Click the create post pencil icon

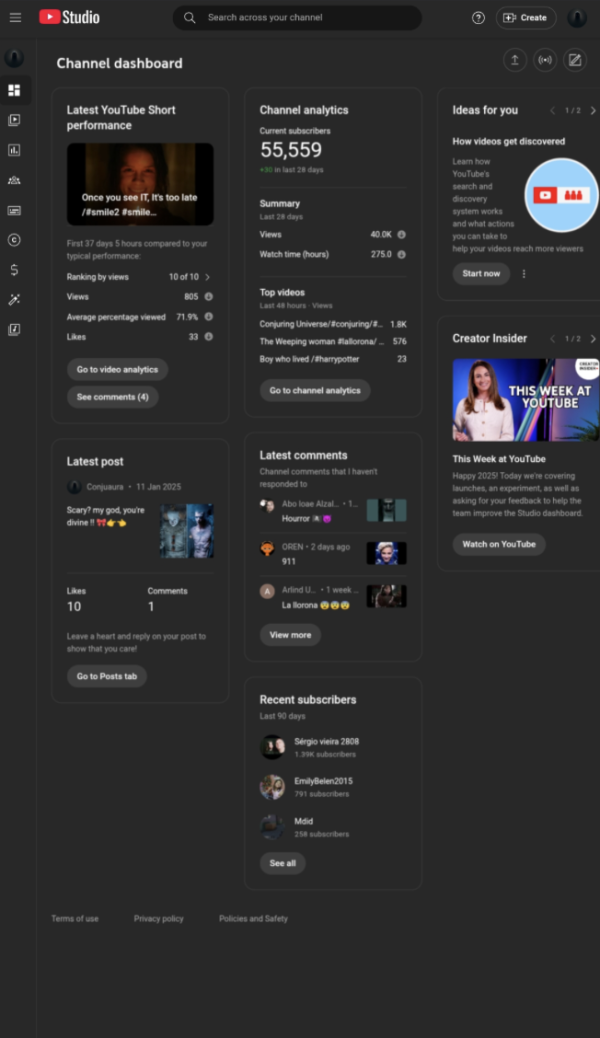tap(574, 60)
